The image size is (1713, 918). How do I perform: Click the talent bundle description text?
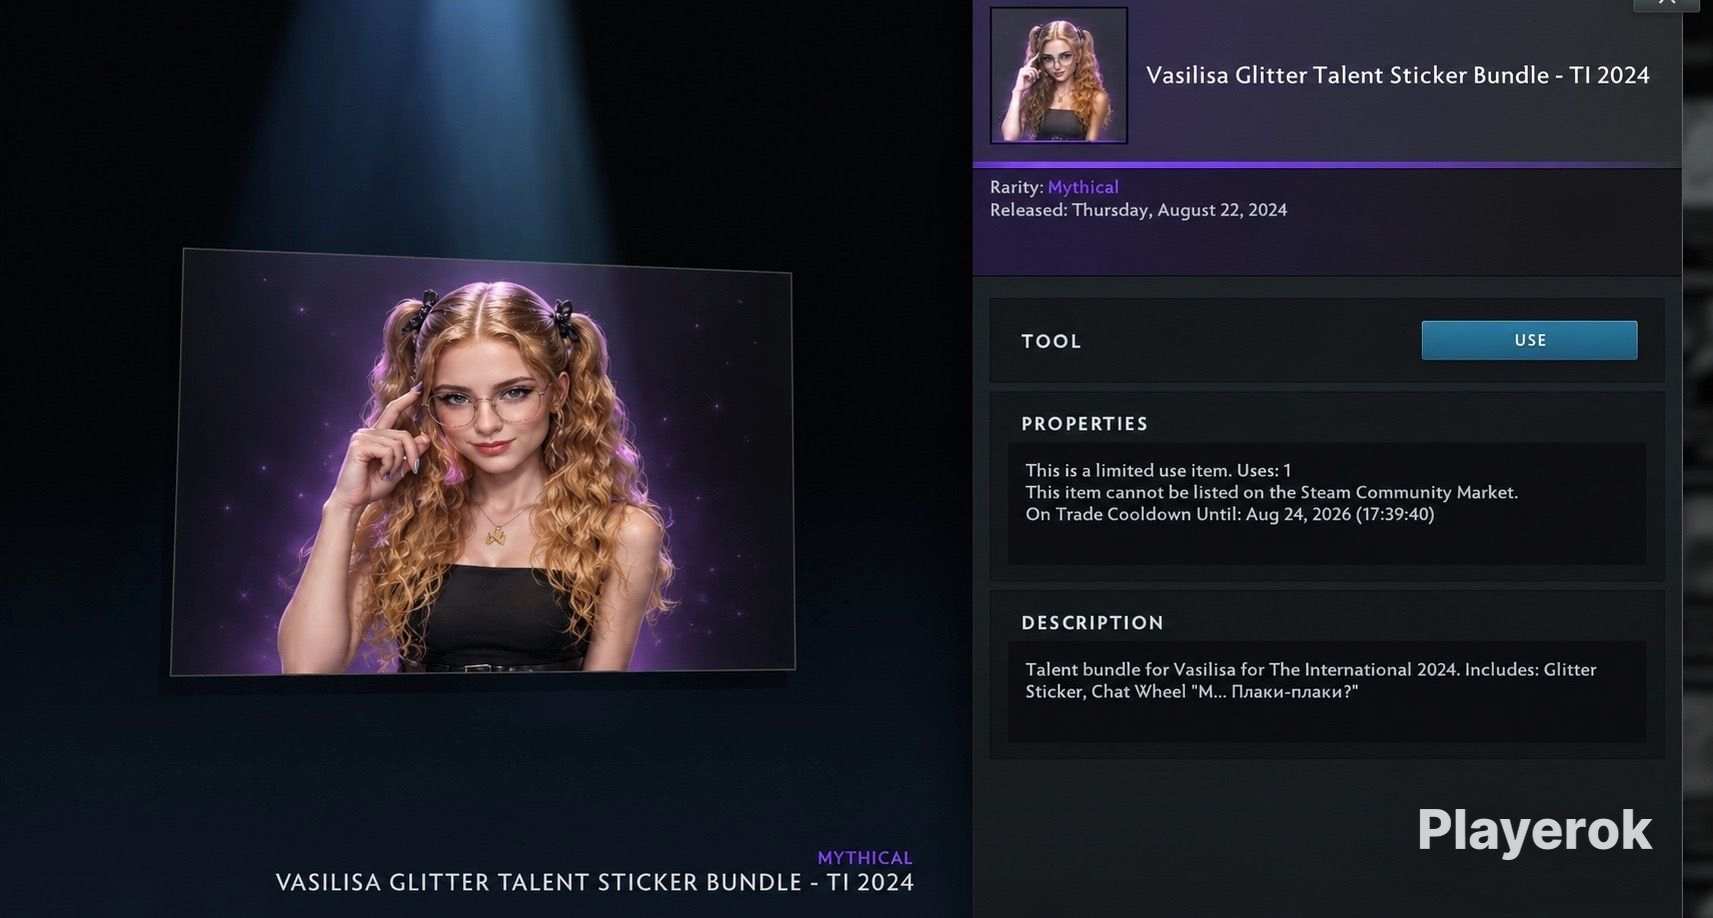(1310, 680)
